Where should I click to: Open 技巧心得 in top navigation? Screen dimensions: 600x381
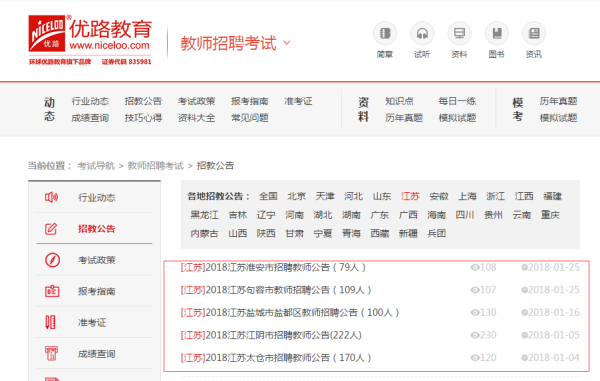point(143,118)
